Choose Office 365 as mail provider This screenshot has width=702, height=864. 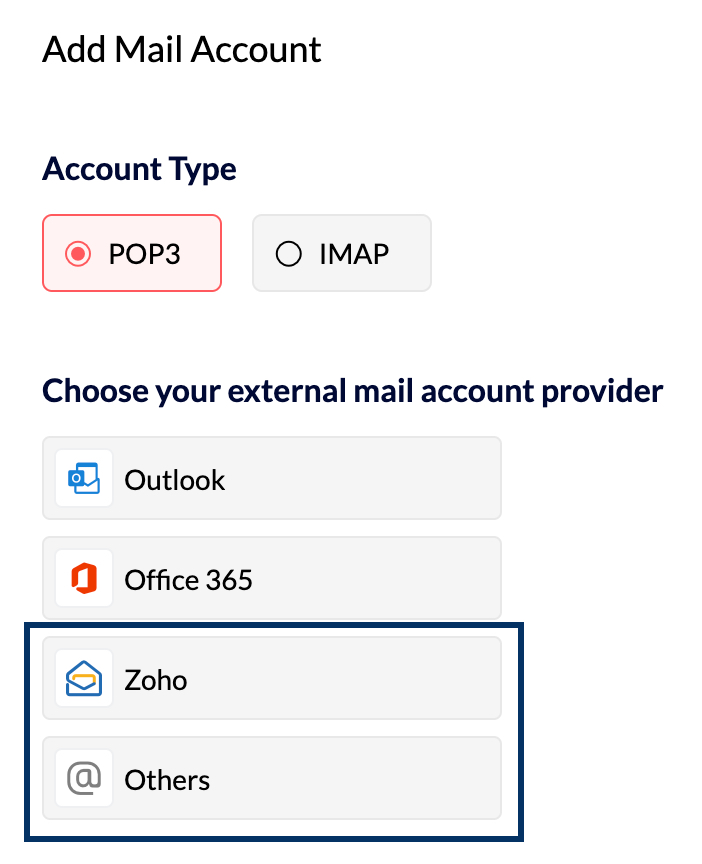coord(271,578)
